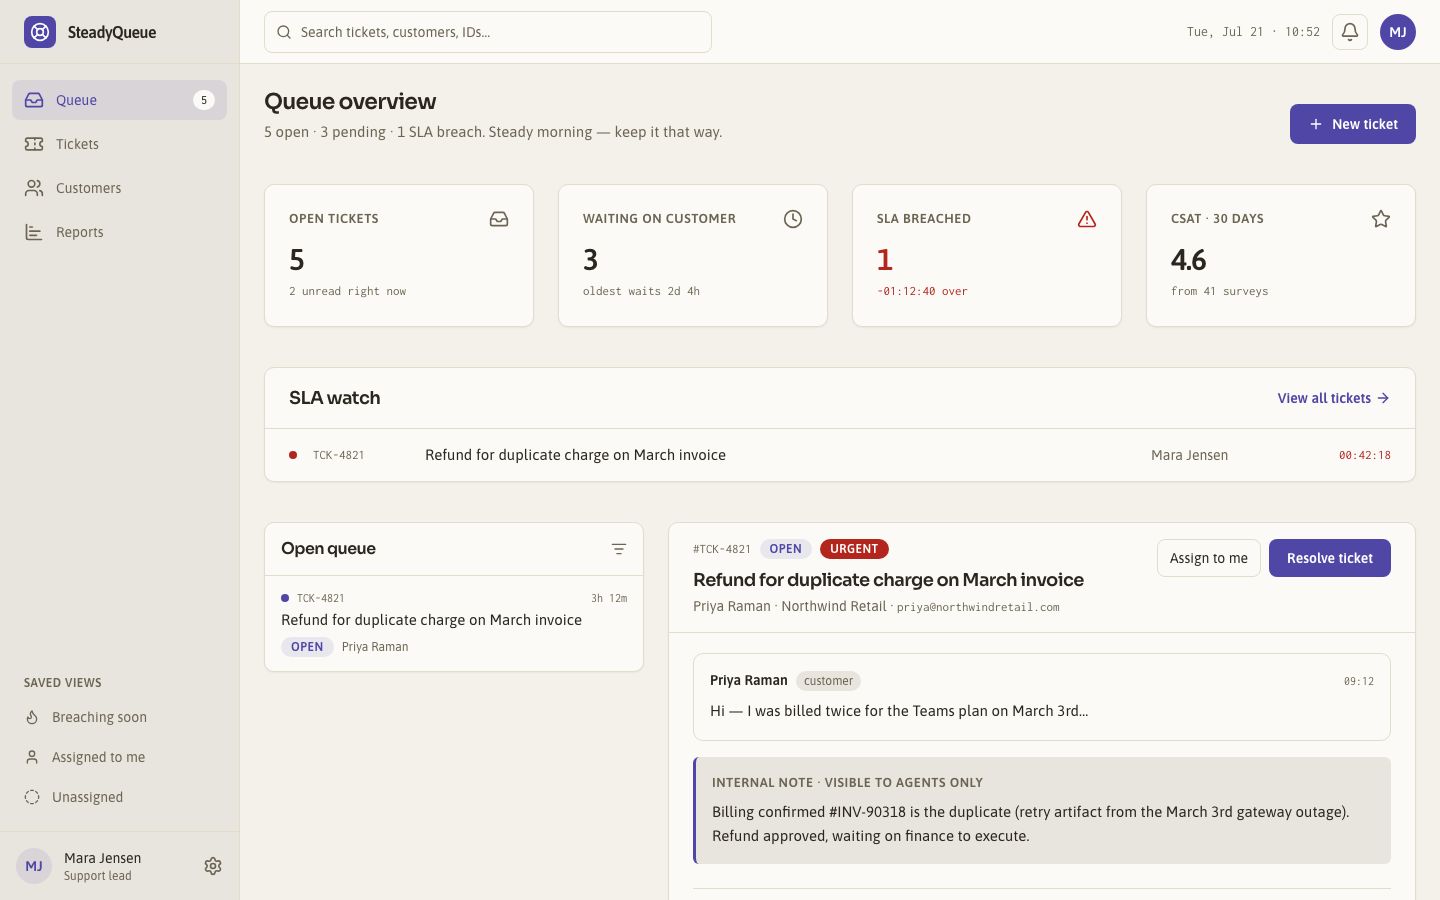This screenshot has width=1440, height=900.
Task: Click the 09:12 message timestamp
Action: coord(1359,681)
